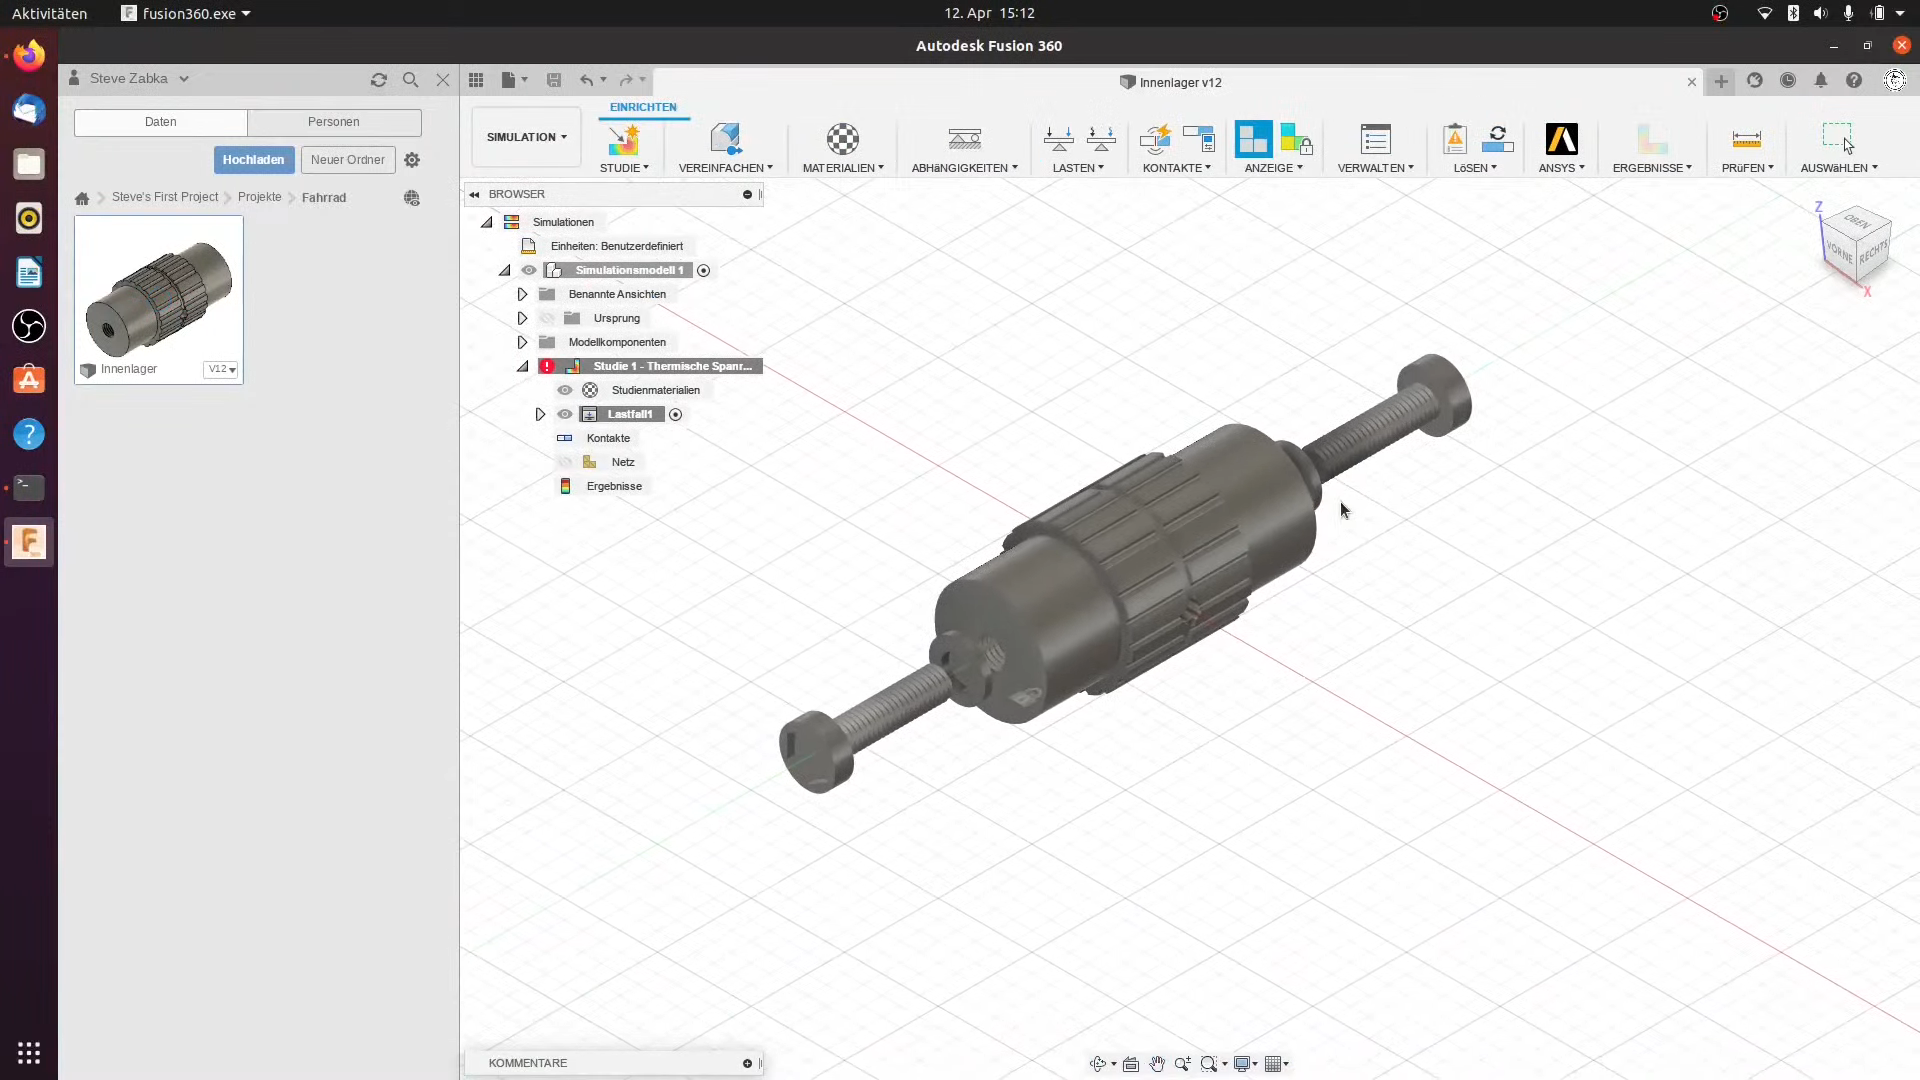Click the Vereinfachen simplify icon
The width and height of the screenshot is (1920, 1080).
(725, 140)
